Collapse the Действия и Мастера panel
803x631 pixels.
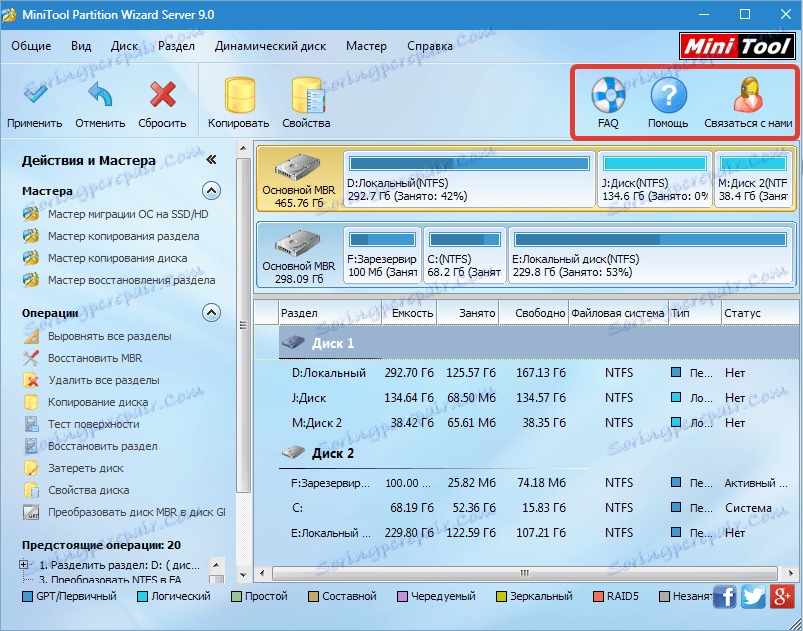coord(211,160)
